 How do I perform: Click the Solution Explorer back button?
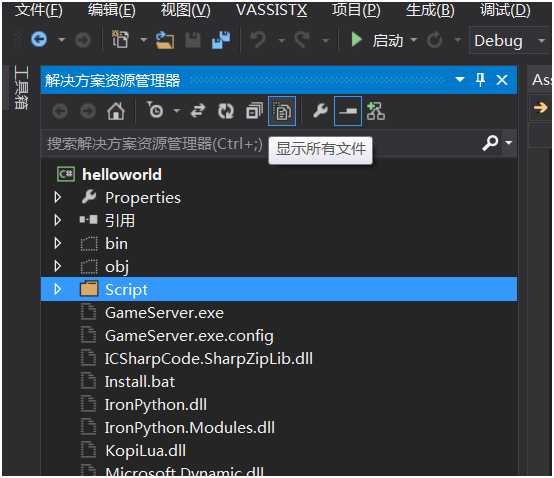click(60, 112)
